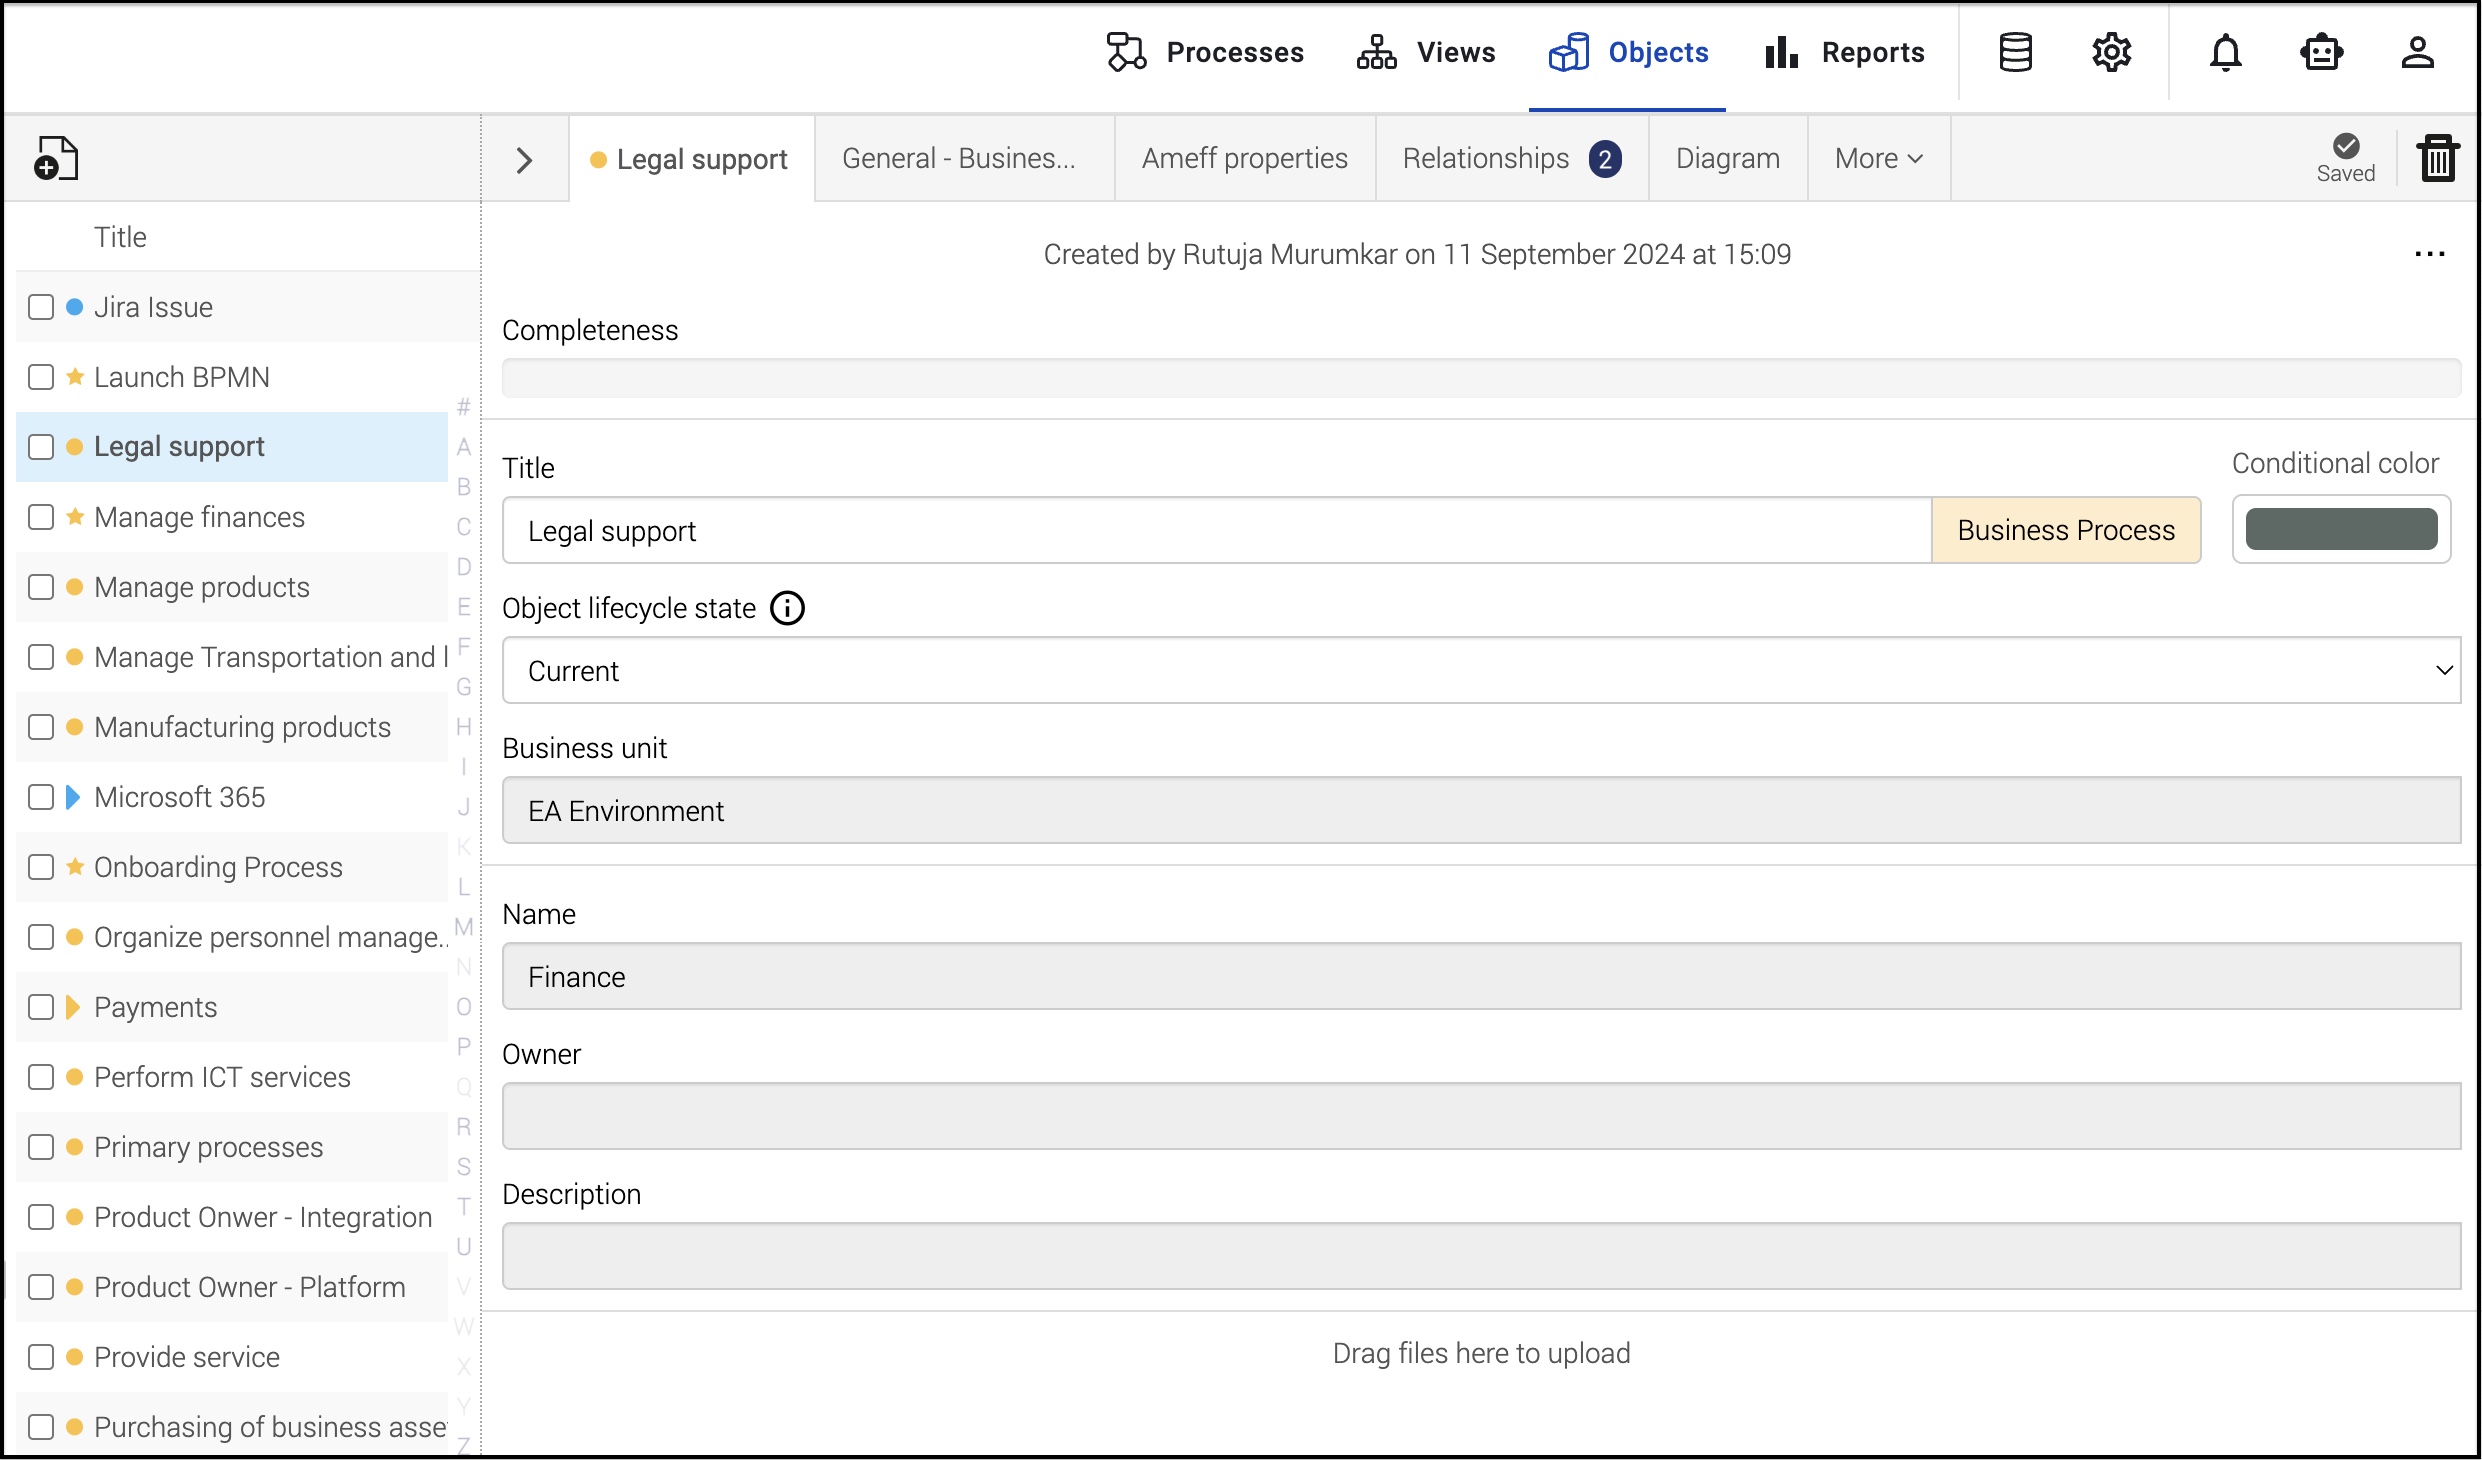This screenshot has height=1460, width=2482.
Task: Click the star icon beside Onboarding Process
Action: coord(74,867)
